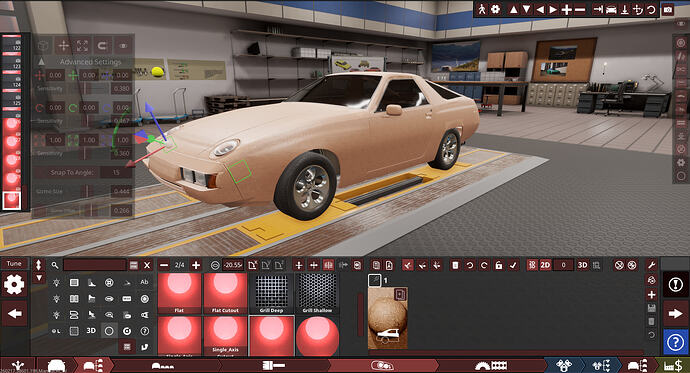690x373 pixels.
Task: Open the factory dollar stage tab
Action: [673, 365]
